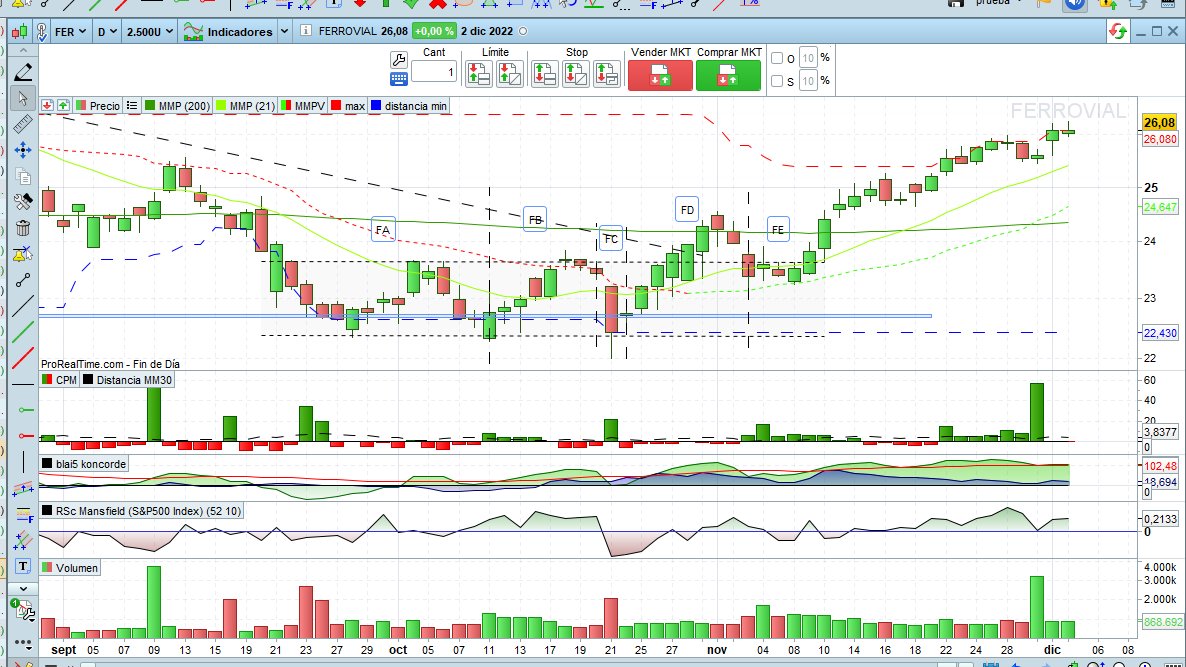Select the red horizontal ray tool
Screen dimensions: 1186x667
[x=25, y=436]
